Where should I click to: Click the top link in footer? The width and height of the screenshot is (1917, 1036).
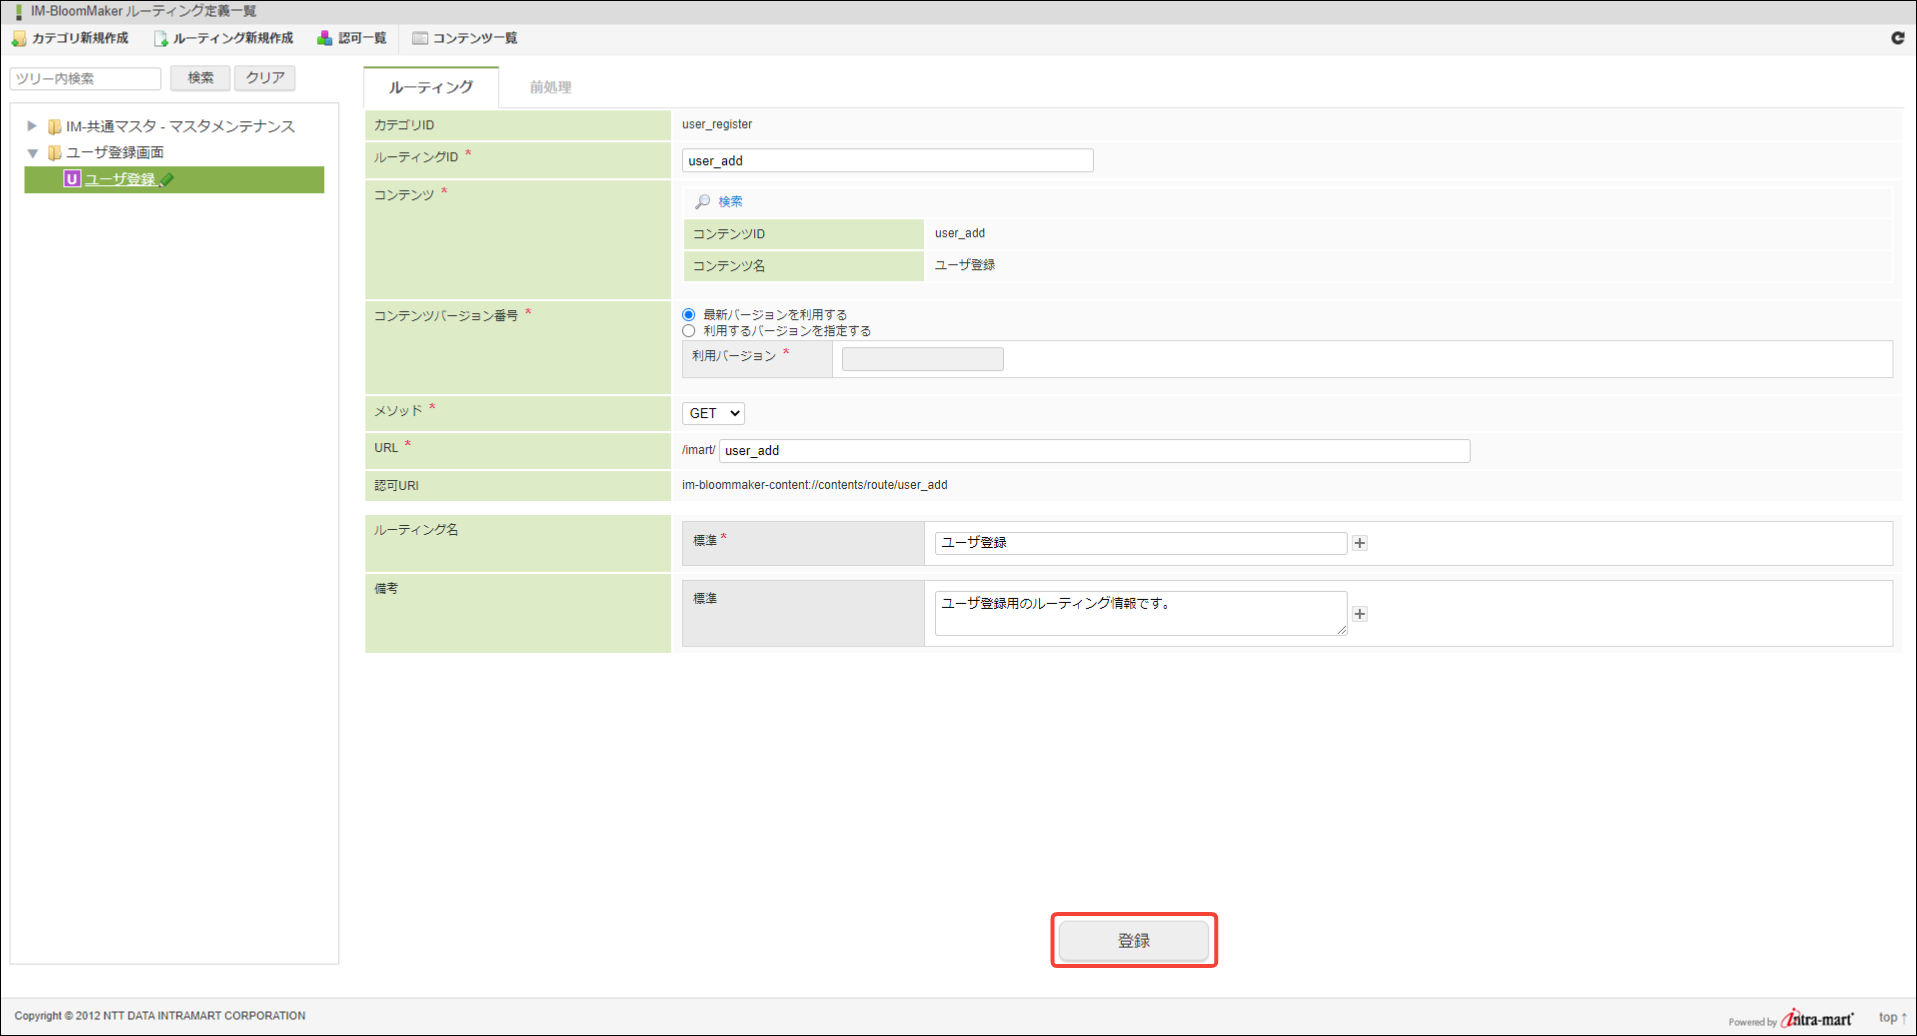coord(1890,1017)
